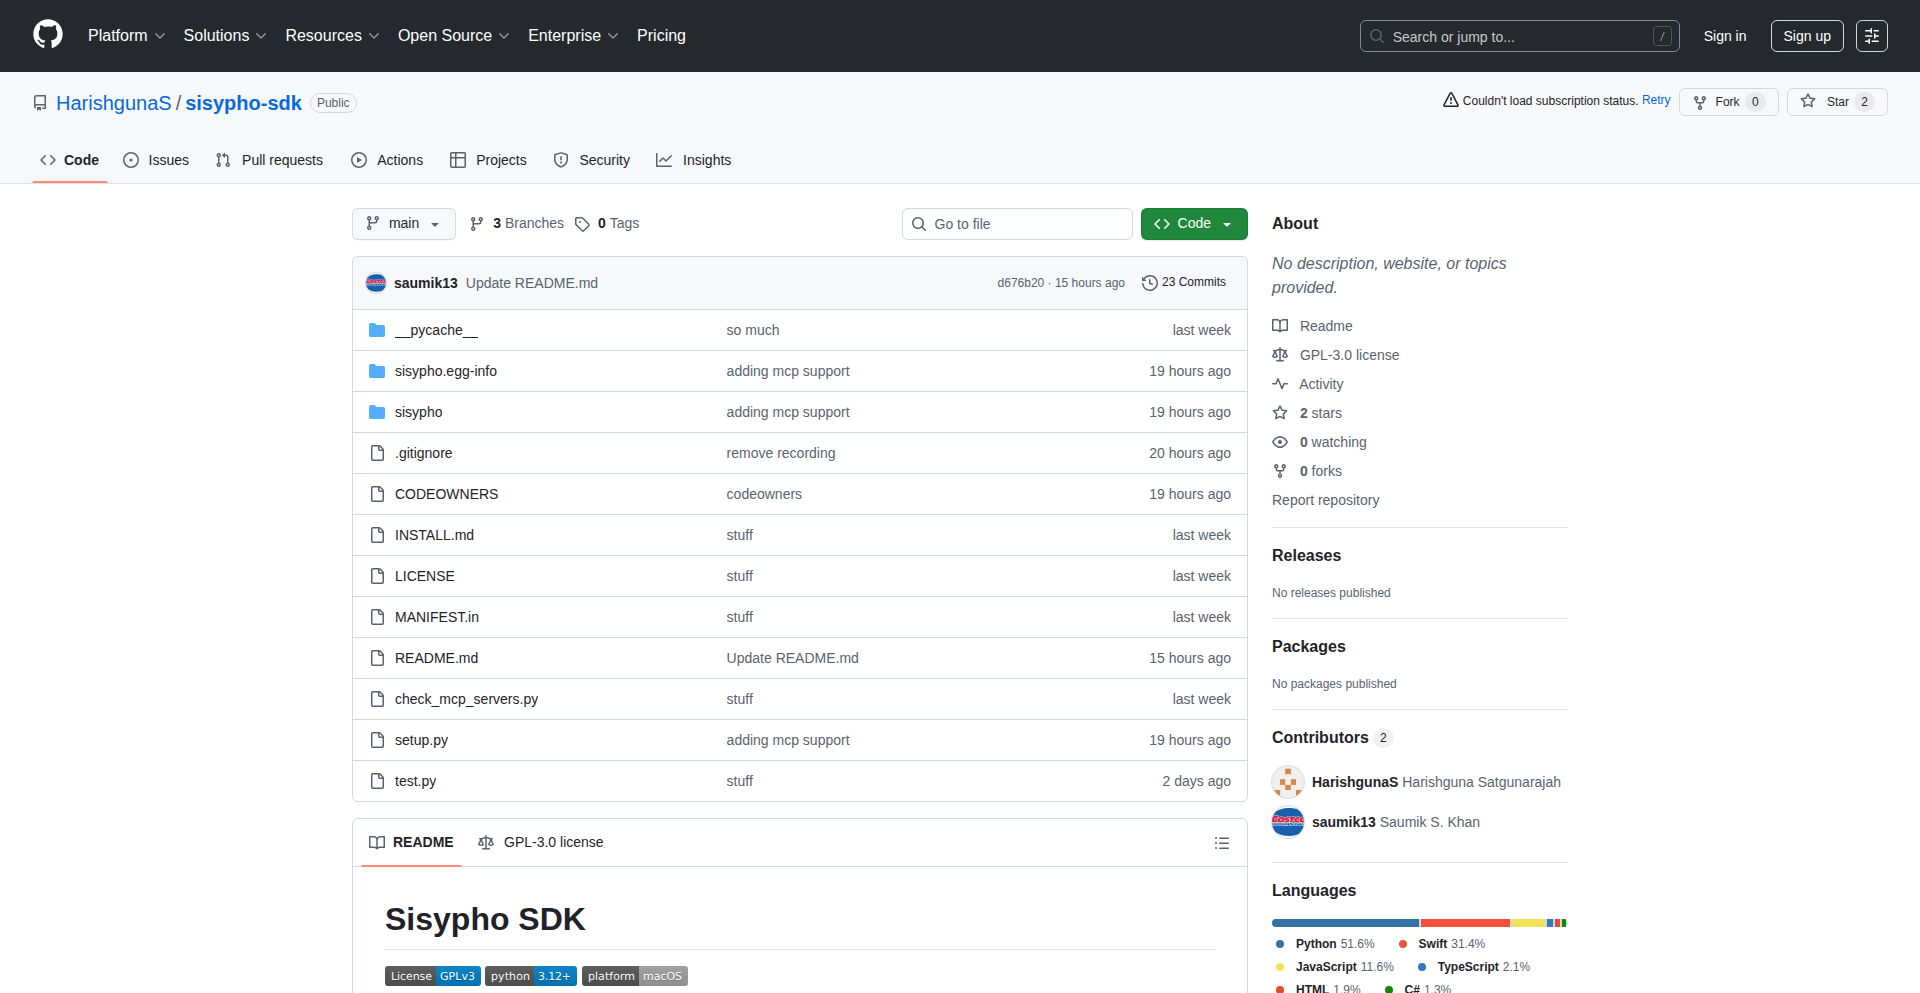Switch to the Issues tab

click(x=156, y=160)
